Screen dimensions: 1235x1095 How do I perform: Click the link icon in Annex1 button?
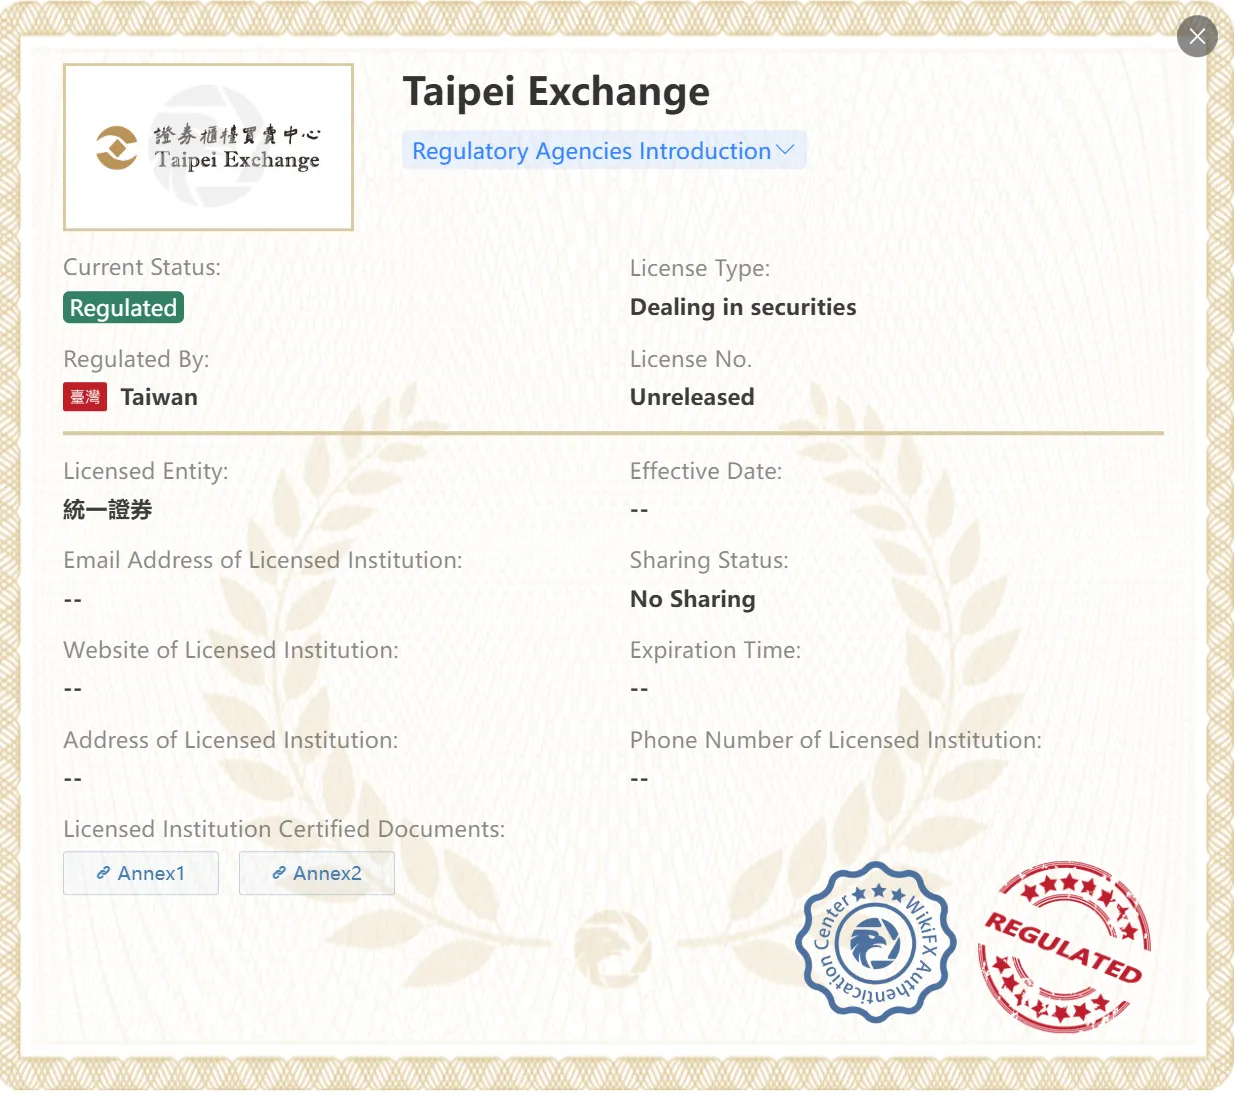click(x=103, y=873)
